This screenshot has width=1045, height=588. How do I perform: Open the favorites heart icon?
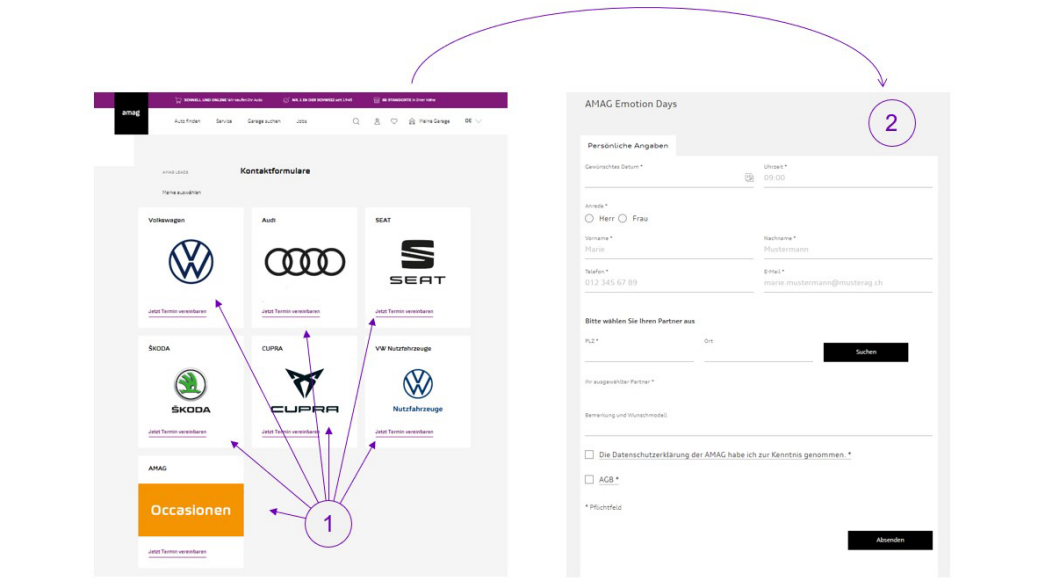click(394, 121)
